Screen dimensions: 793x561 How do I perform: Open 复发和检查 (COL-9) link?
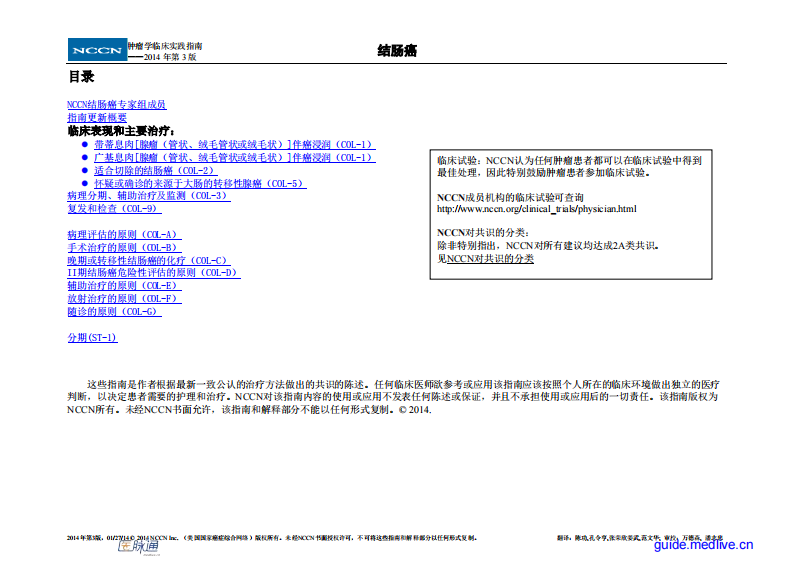(114, 208)
